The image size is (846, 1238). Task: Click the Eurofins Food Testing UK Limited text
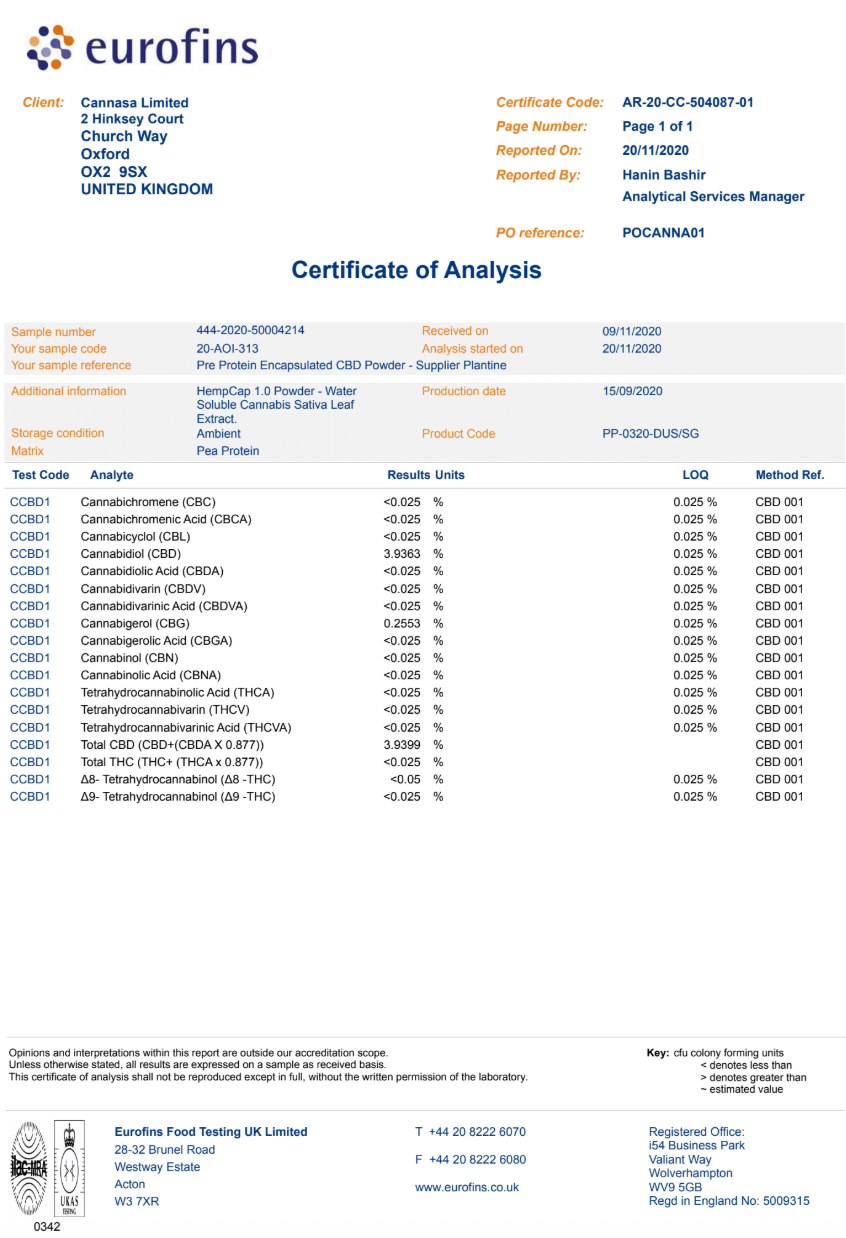211,1132
